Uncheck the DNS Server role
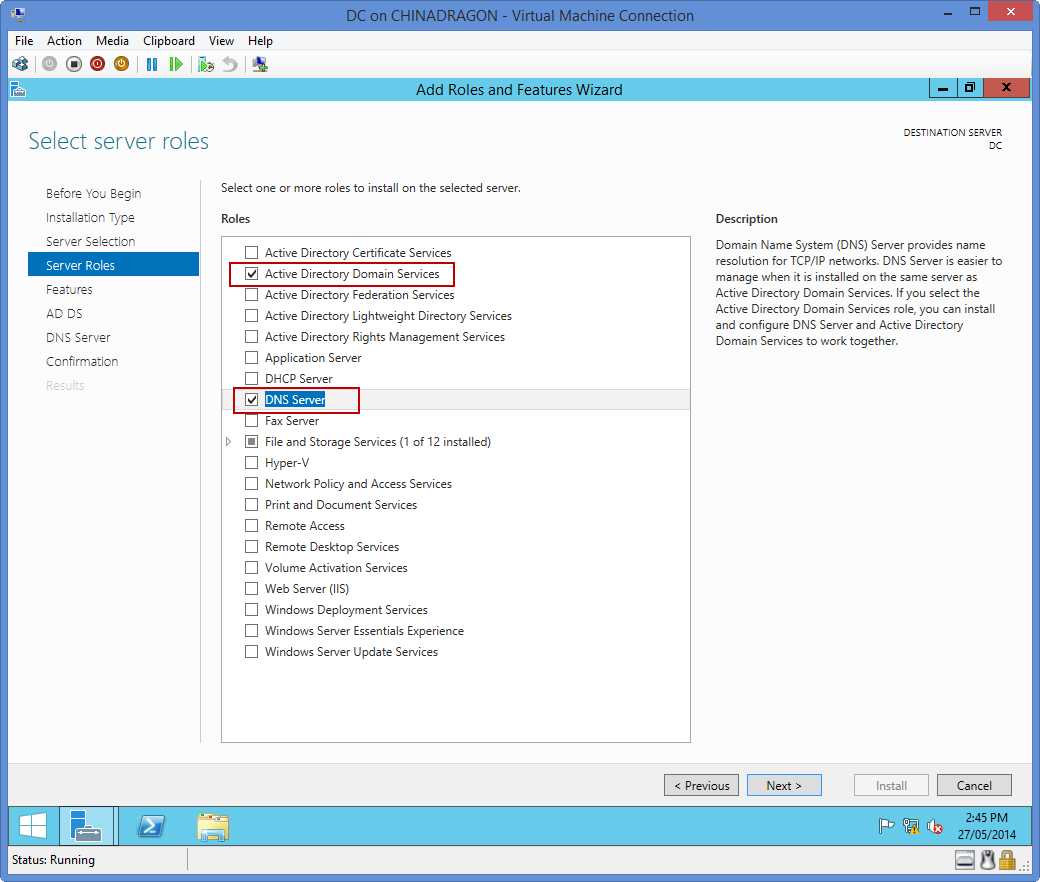Viewport: 1040px width, 882px height. 251,399
